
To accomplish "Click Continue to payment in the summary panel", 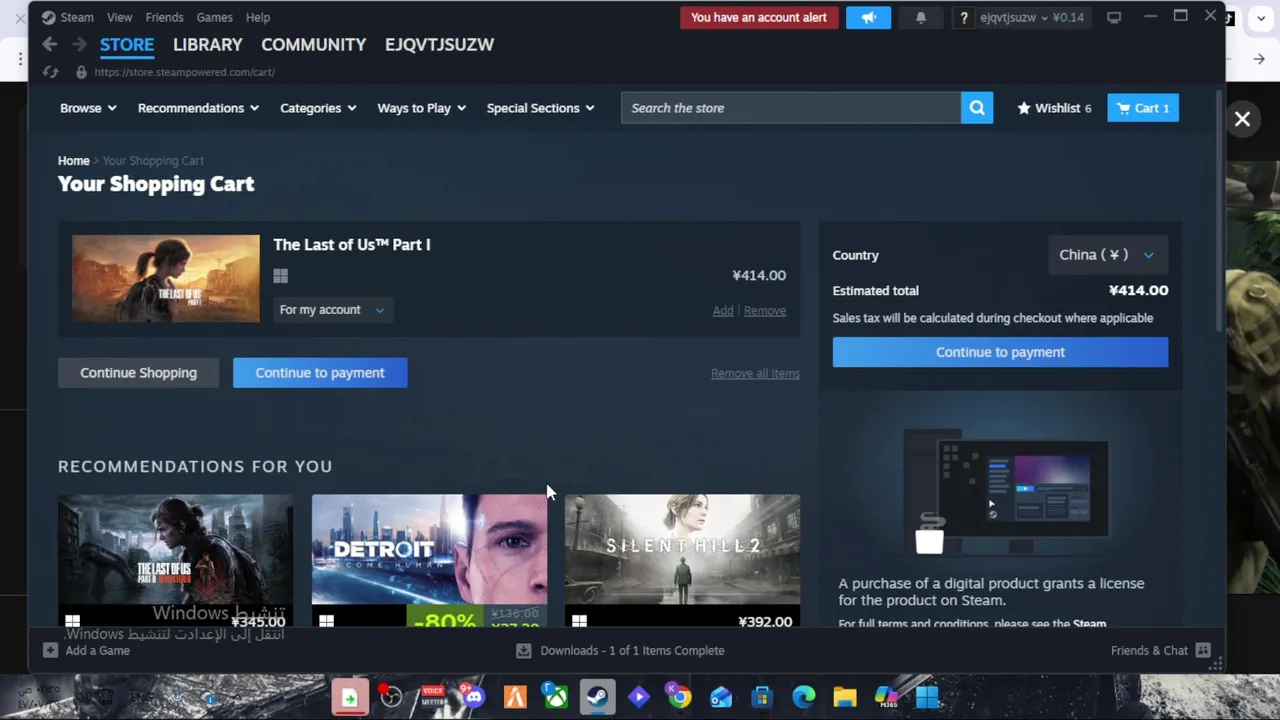I will 1000,352.
